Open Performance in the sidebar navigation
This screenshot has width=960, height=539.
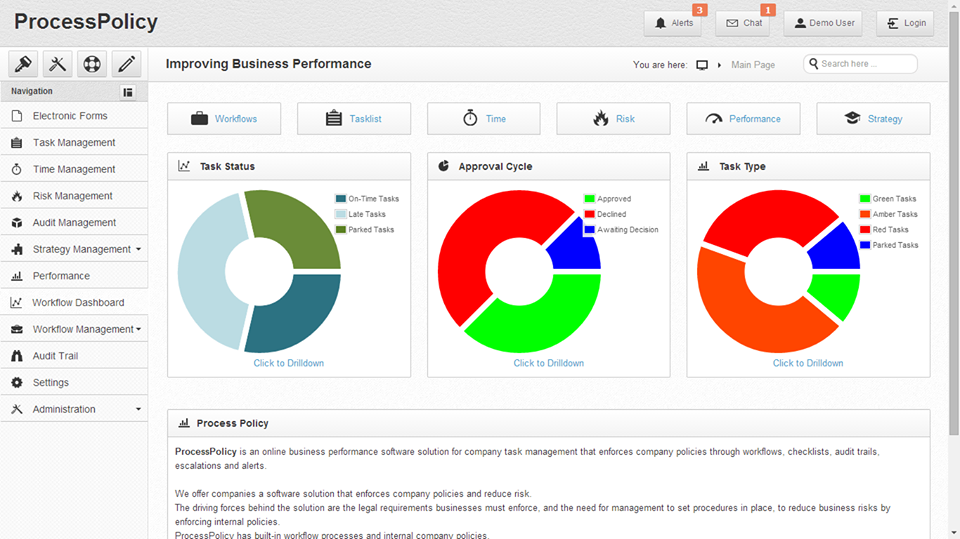point(74,276)
